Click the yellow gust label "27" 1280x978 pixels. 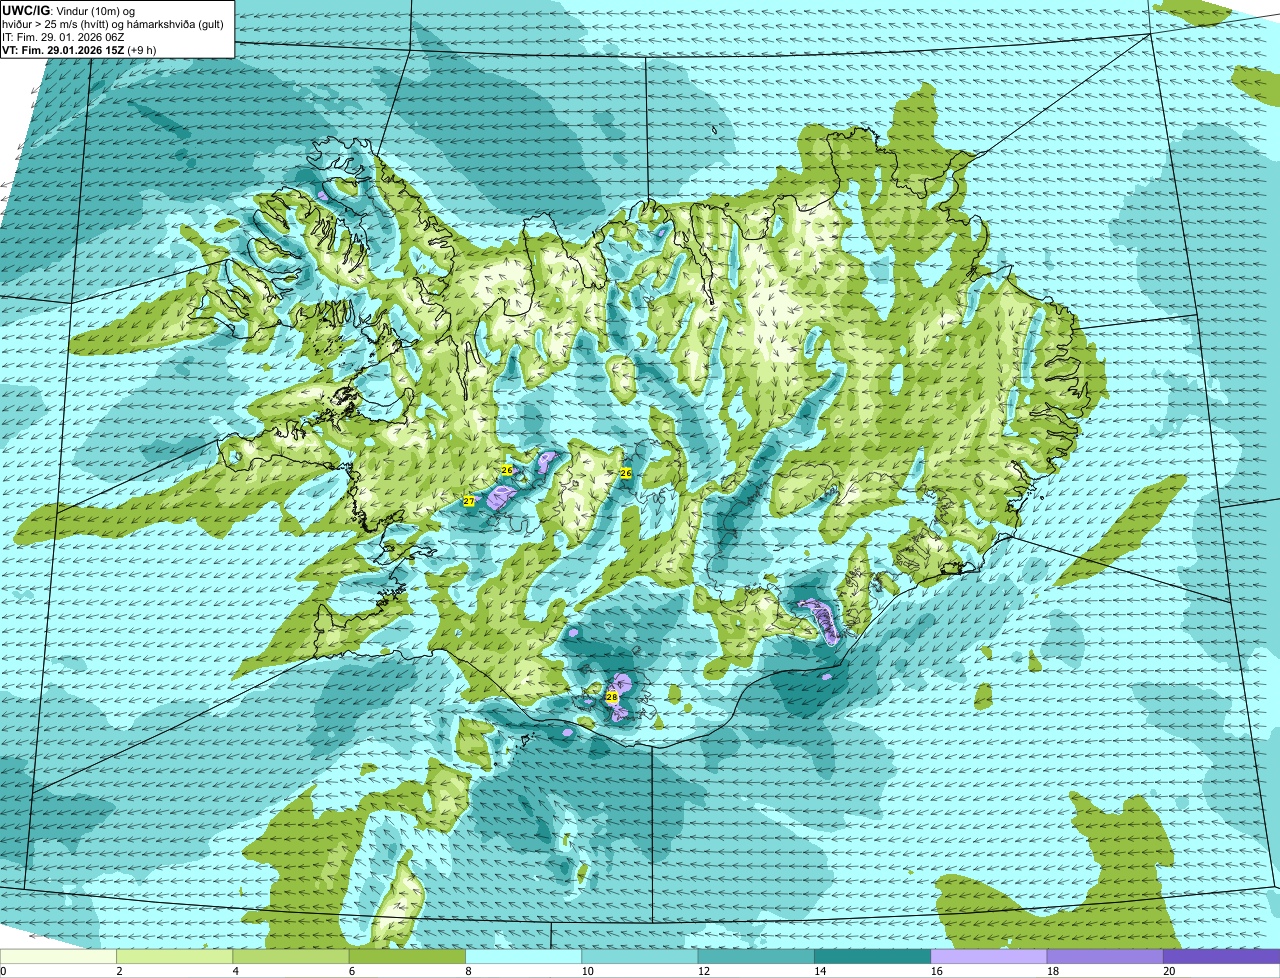click(468, 501)
